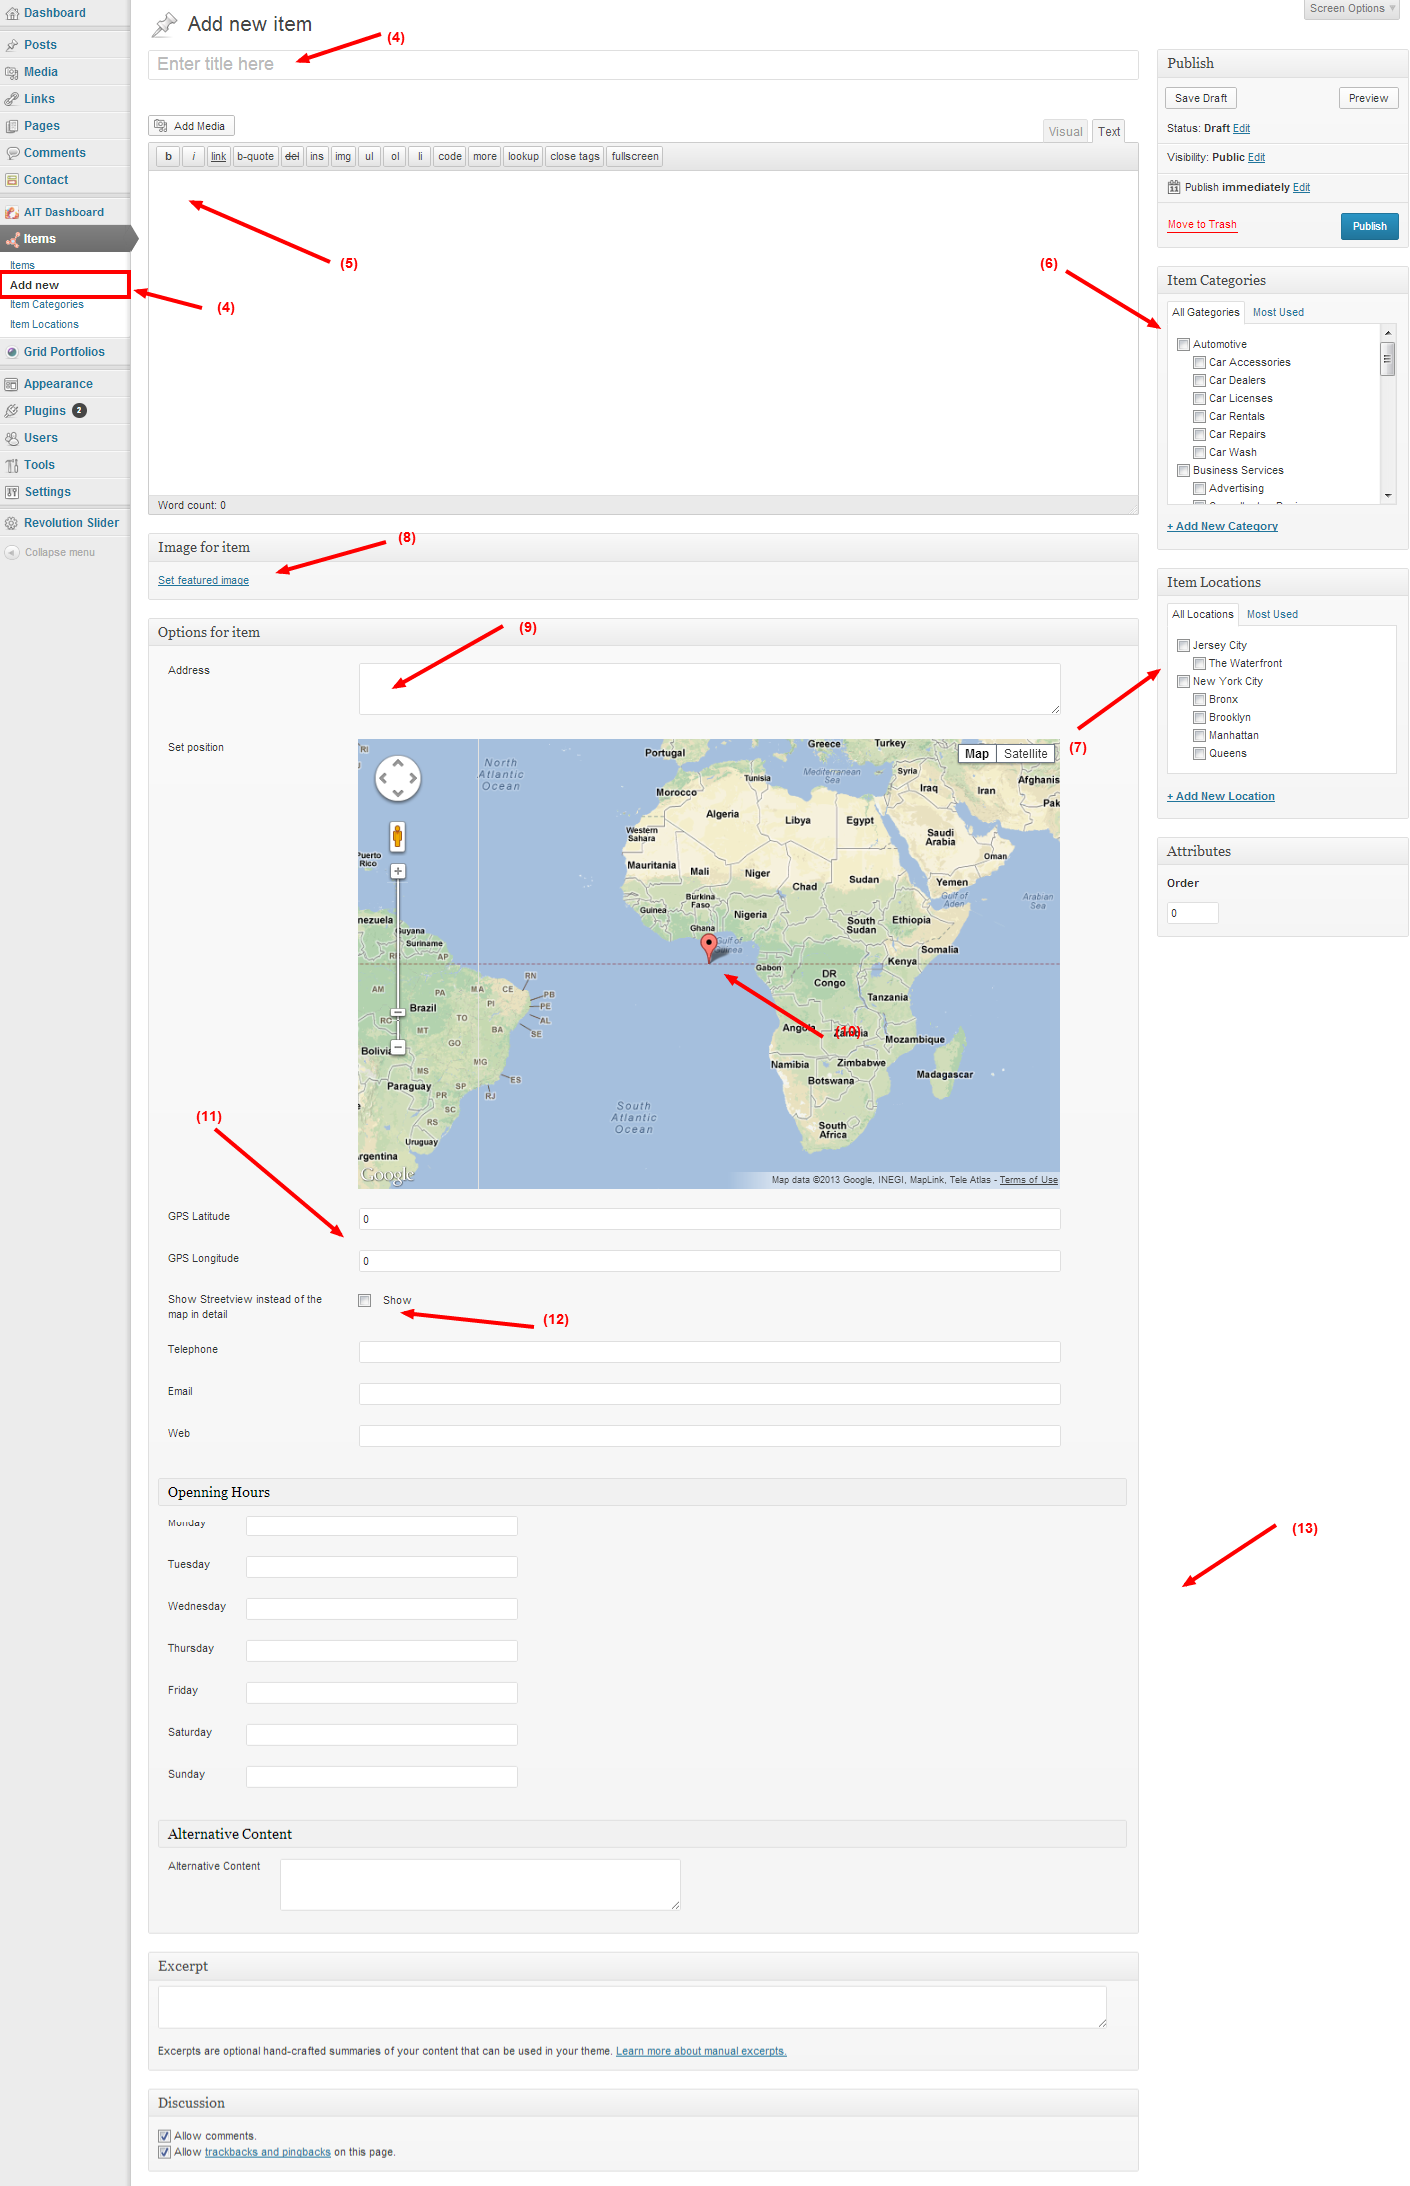
Task: Click the blue Publish button
Action: tap(1369, 226)
